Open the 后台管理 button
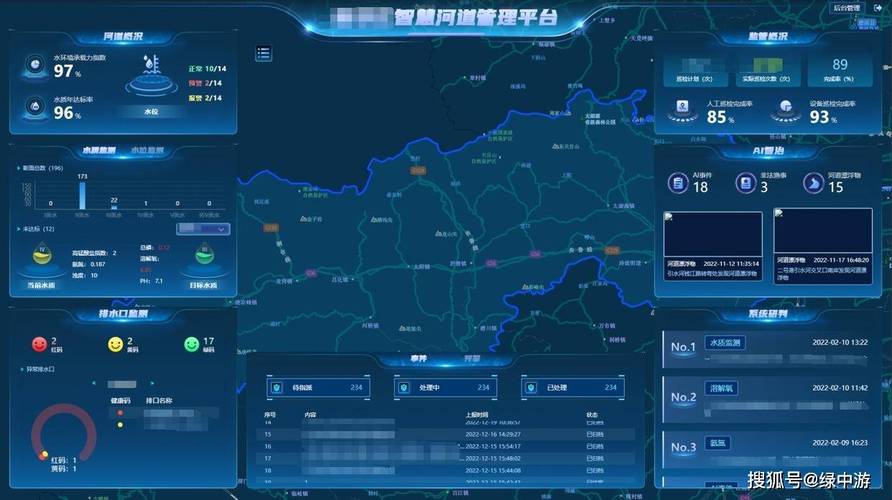Screen dimensions: 892x500 coord(847,9)
